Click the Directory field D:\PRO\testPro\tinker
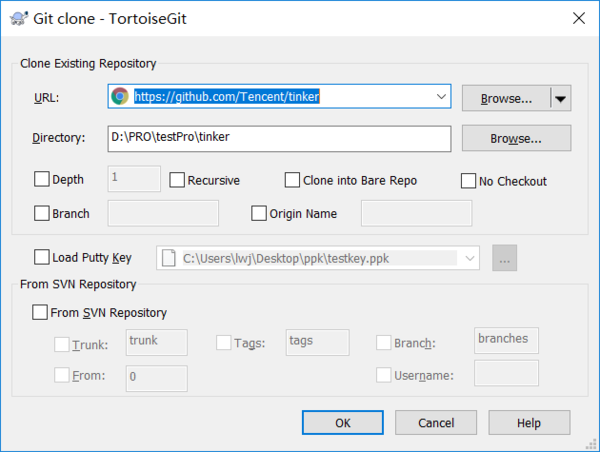 (279, 139)
